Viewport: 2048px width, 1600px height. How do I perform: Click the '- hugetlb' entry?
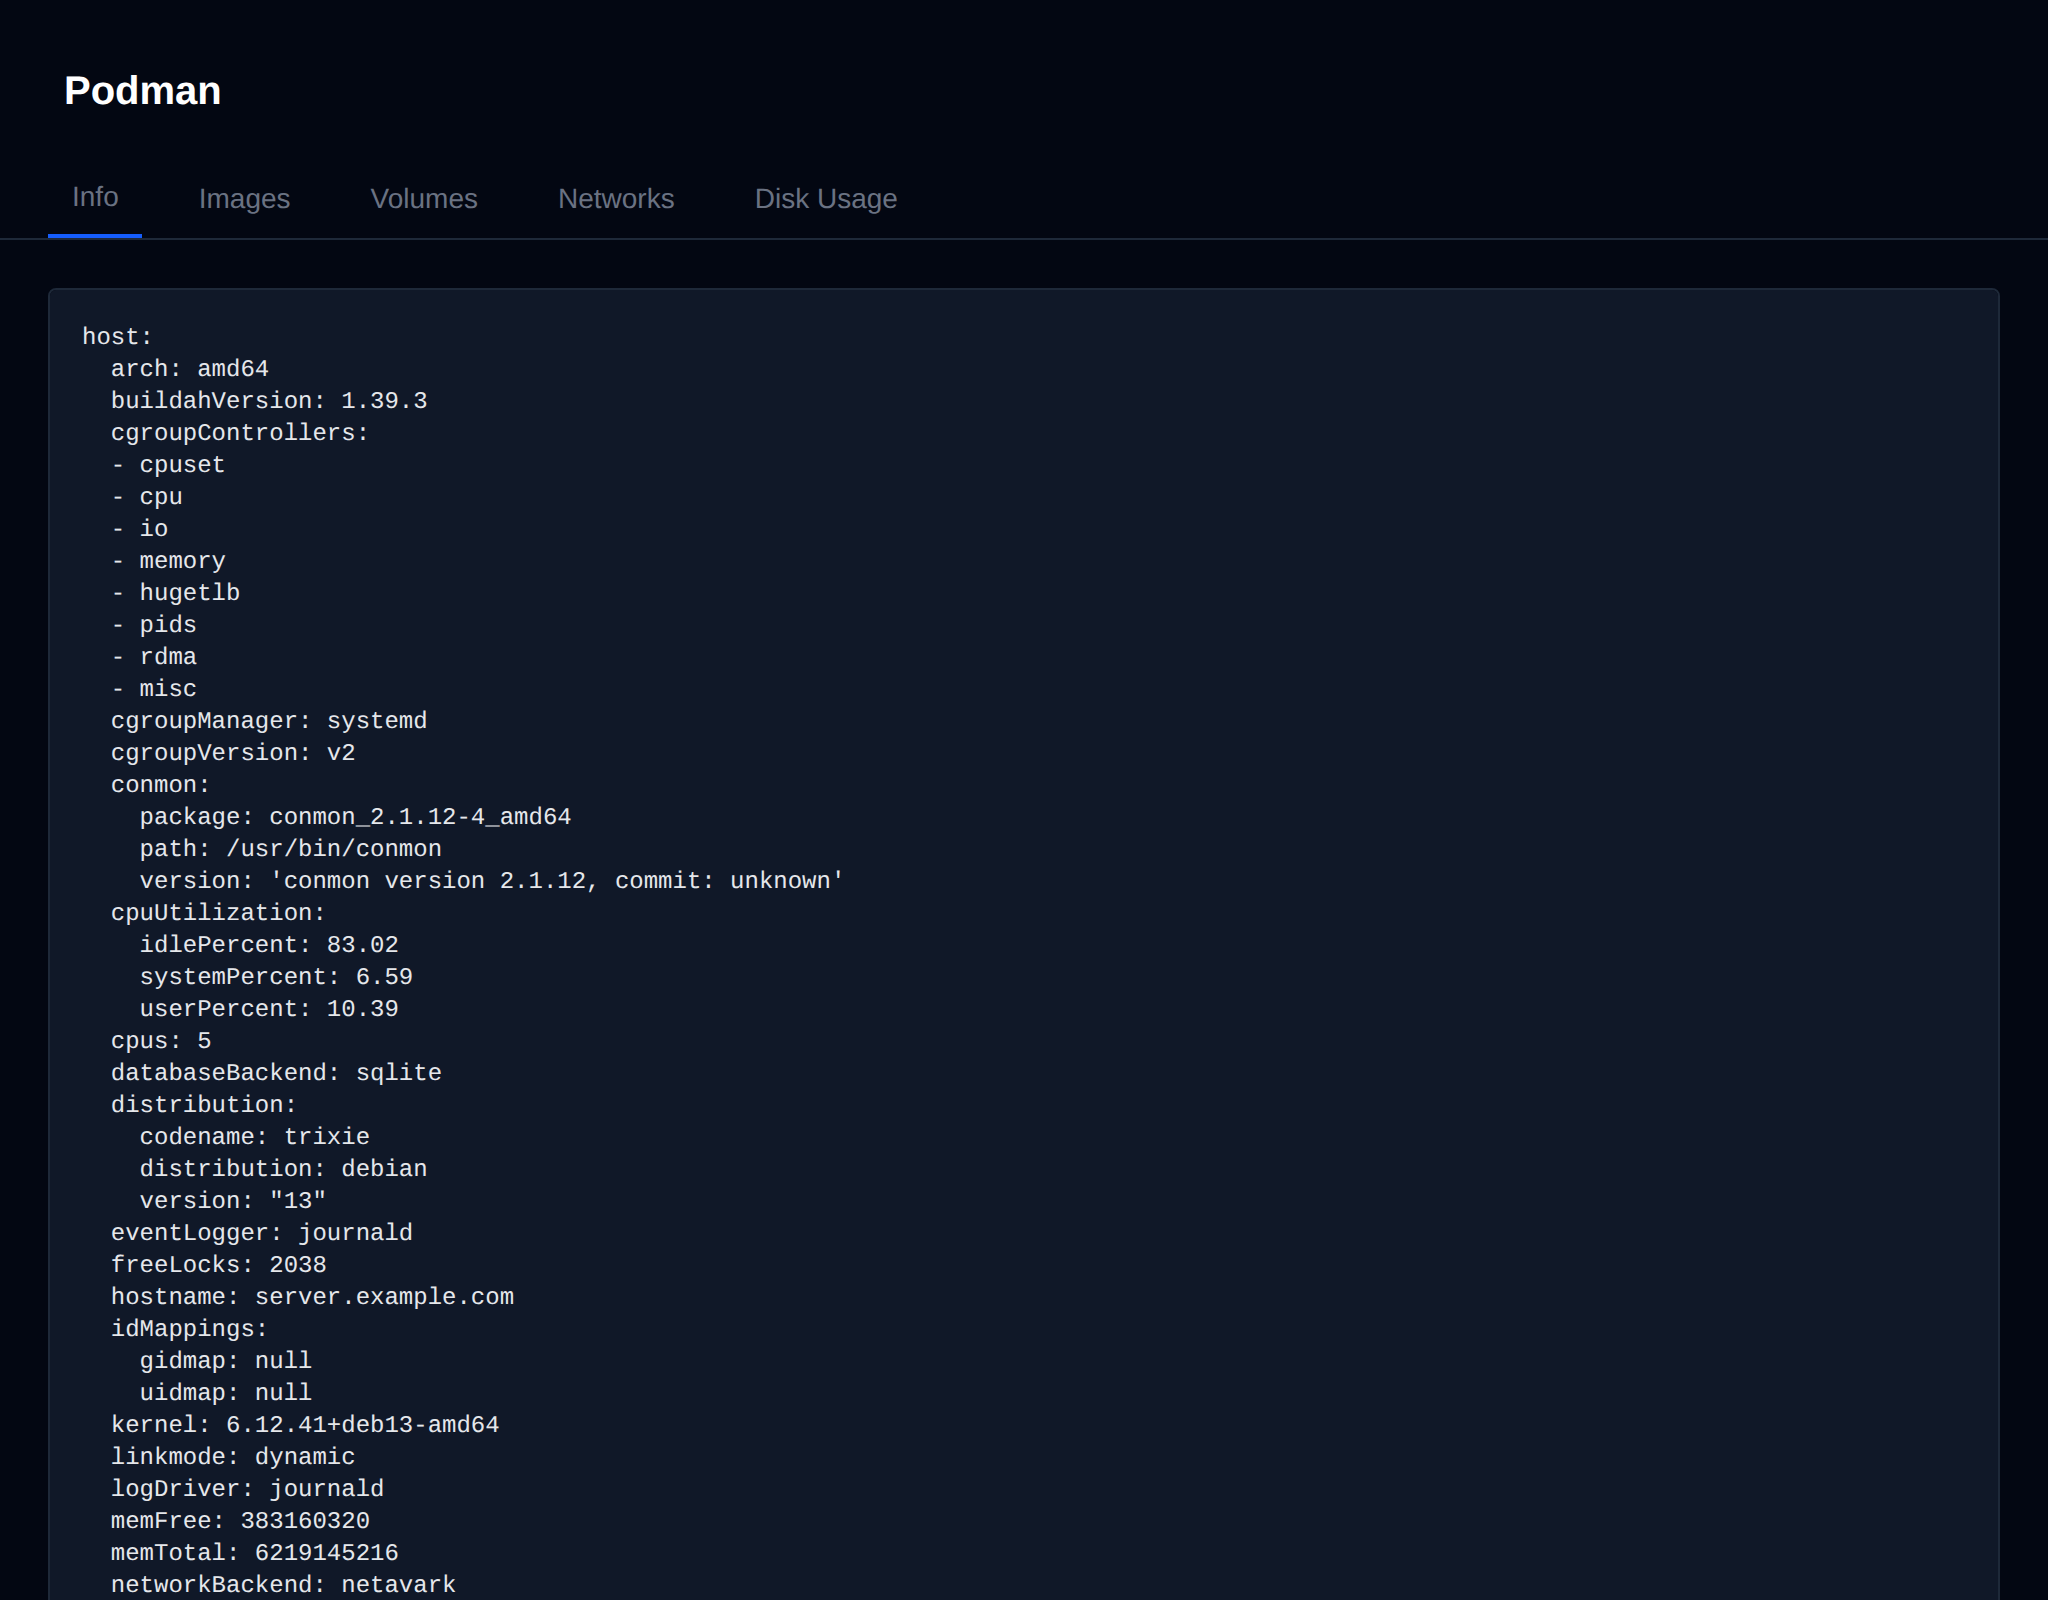176,593
